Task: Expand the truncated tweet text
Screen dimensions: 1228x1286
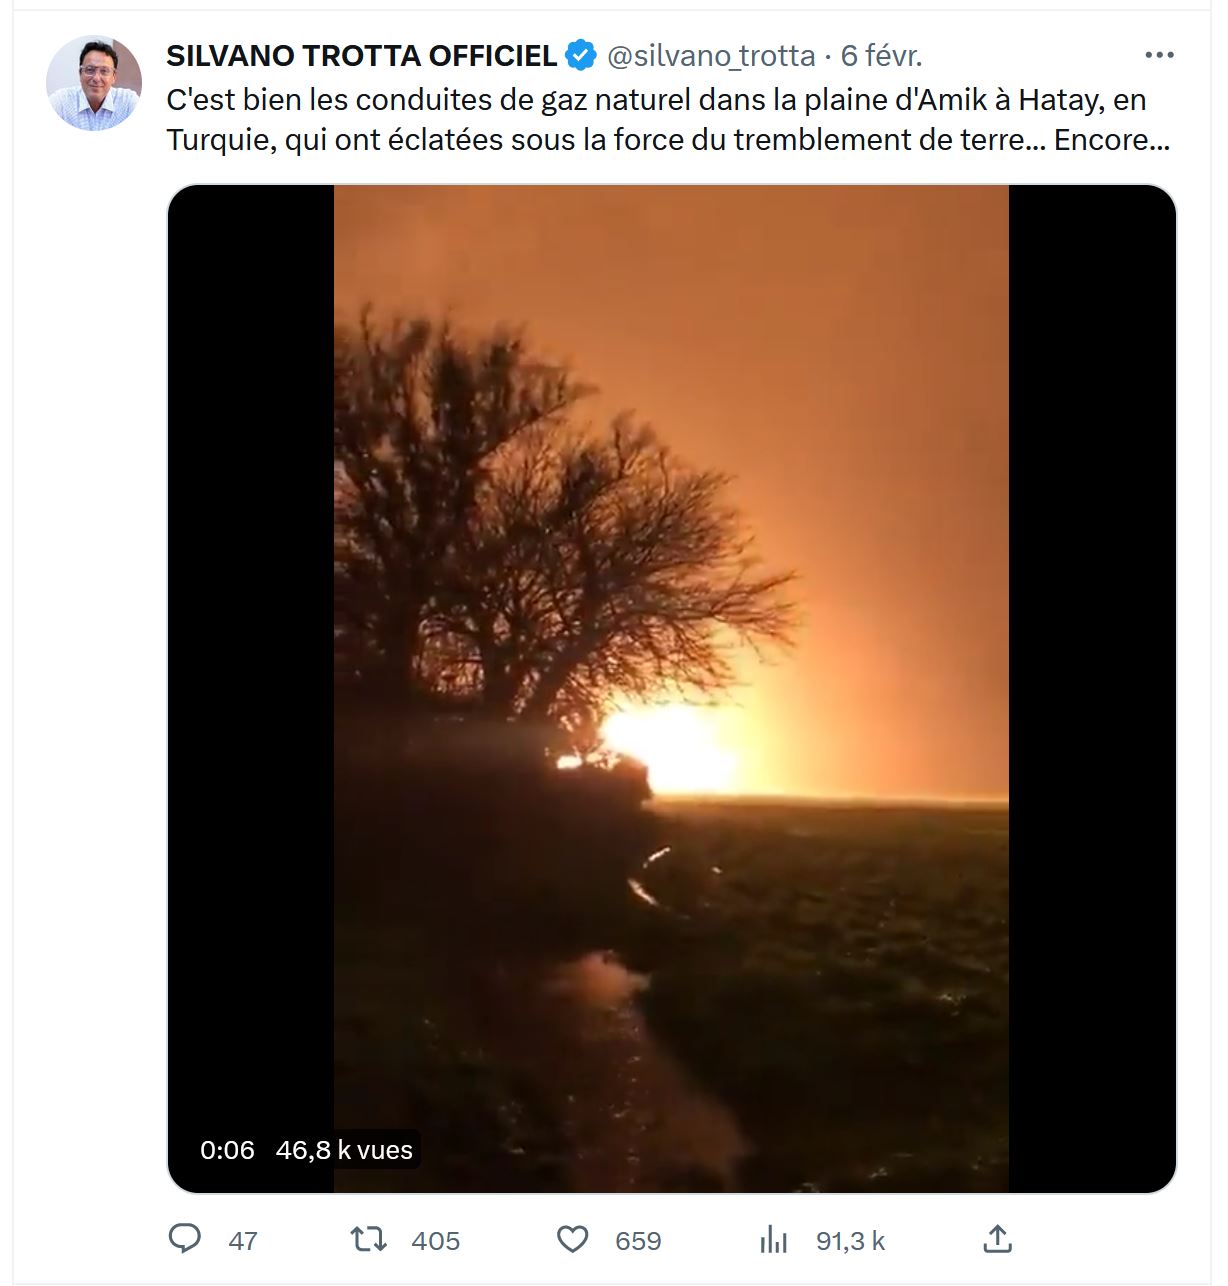Action: [x=1112, y=140]
